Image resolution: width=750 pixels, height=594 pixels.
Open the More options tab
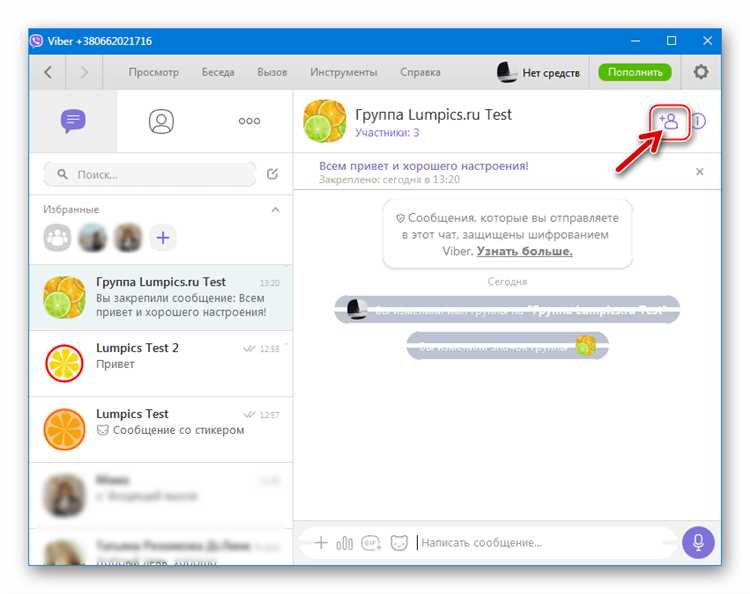[249, 121]
